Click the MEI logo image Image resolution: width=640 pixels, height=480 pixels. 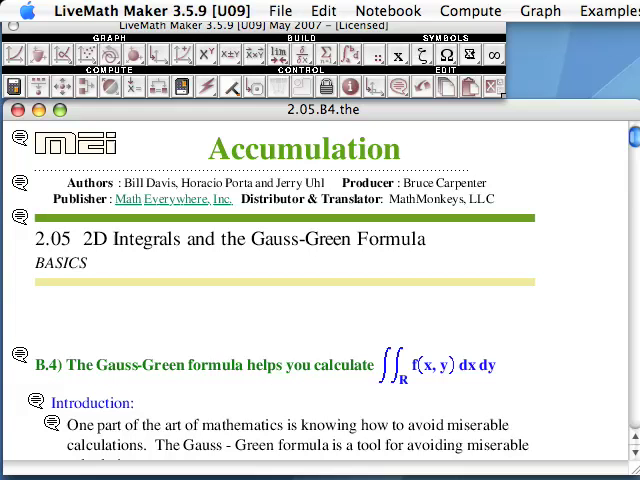(x=76, y=143)
